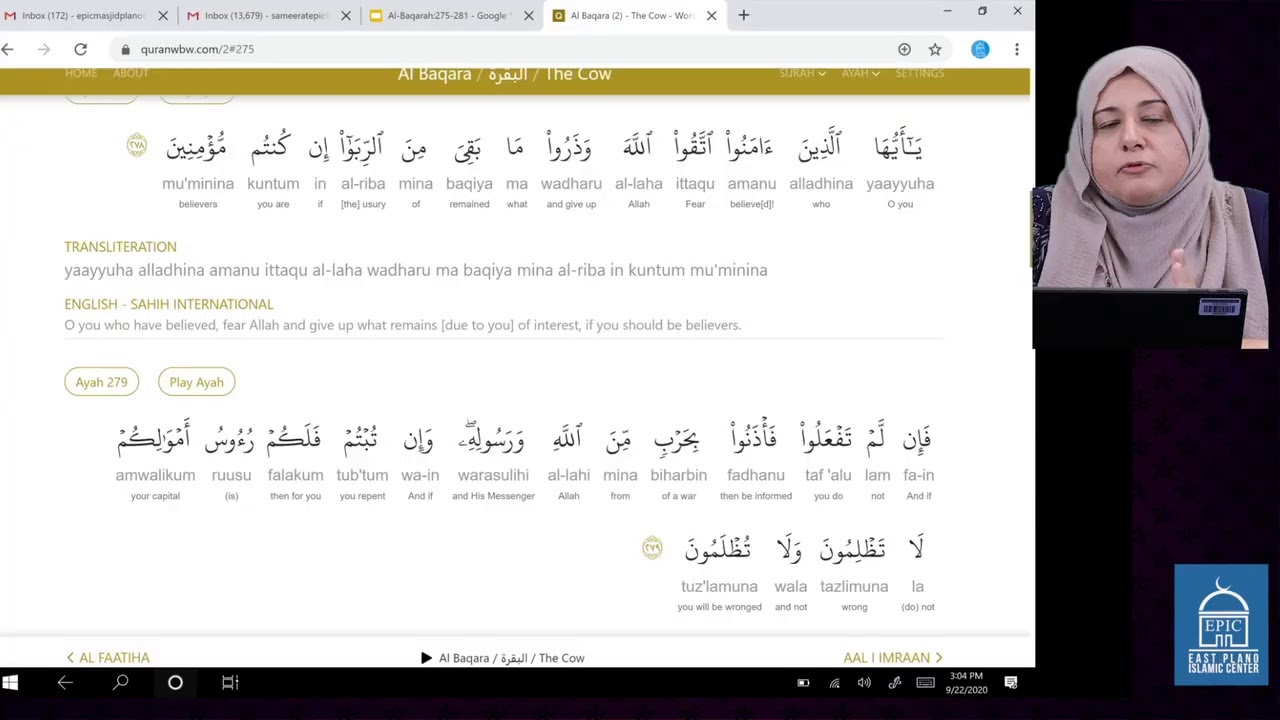
Task: Click the ayah 278 end marker
Action: tap(137, 145)
